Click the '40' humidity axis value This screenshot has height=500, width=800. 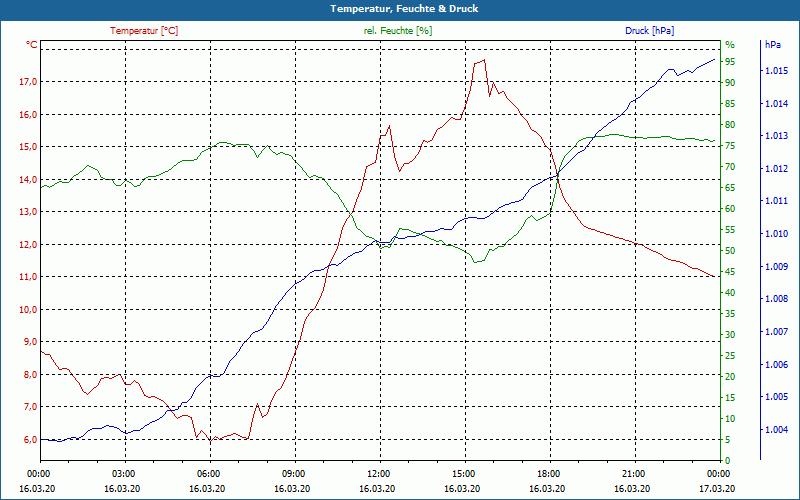click(x=730, y=293)
